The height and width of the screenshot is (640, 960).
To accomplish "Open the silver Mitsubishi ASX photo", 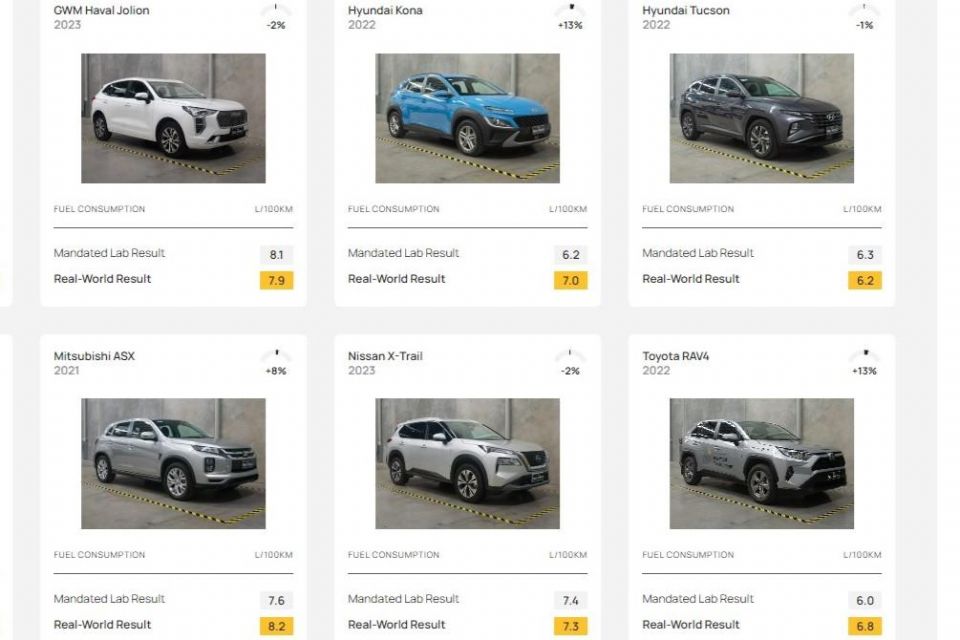I will pyautogui.click(x=173, y=464).
